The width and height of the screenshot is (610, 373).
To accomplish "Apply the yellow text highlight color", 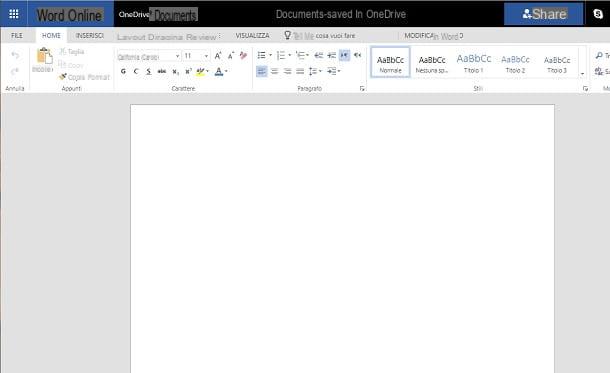I will click(200, 71).
